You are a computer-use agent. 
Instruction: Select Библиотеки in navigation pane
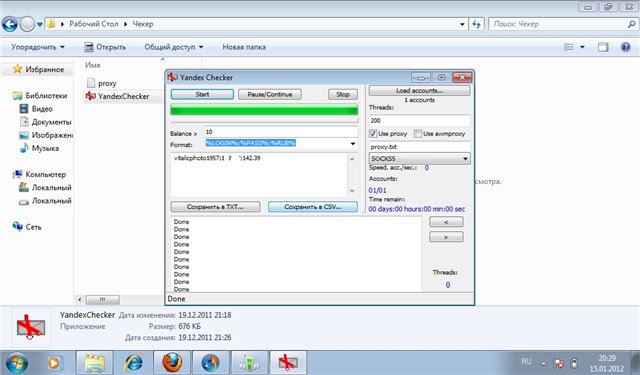pyautogui.click(x=40, y=96)
